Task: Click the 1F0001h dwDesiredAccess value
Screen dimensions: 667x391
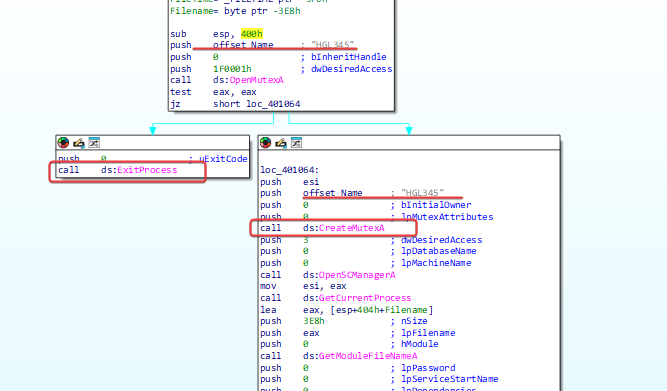Action: tap(232, 69)
